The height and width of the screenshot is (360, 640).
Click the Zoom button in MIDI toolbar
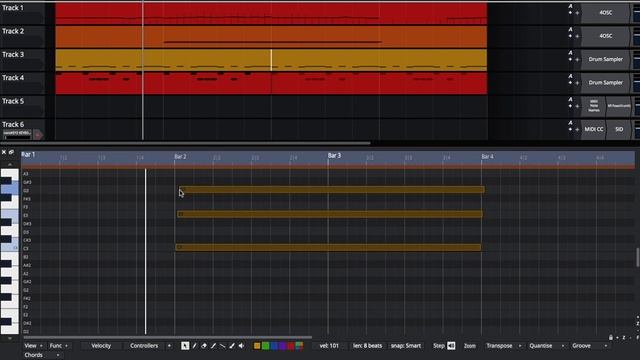[x=469, y=346]
